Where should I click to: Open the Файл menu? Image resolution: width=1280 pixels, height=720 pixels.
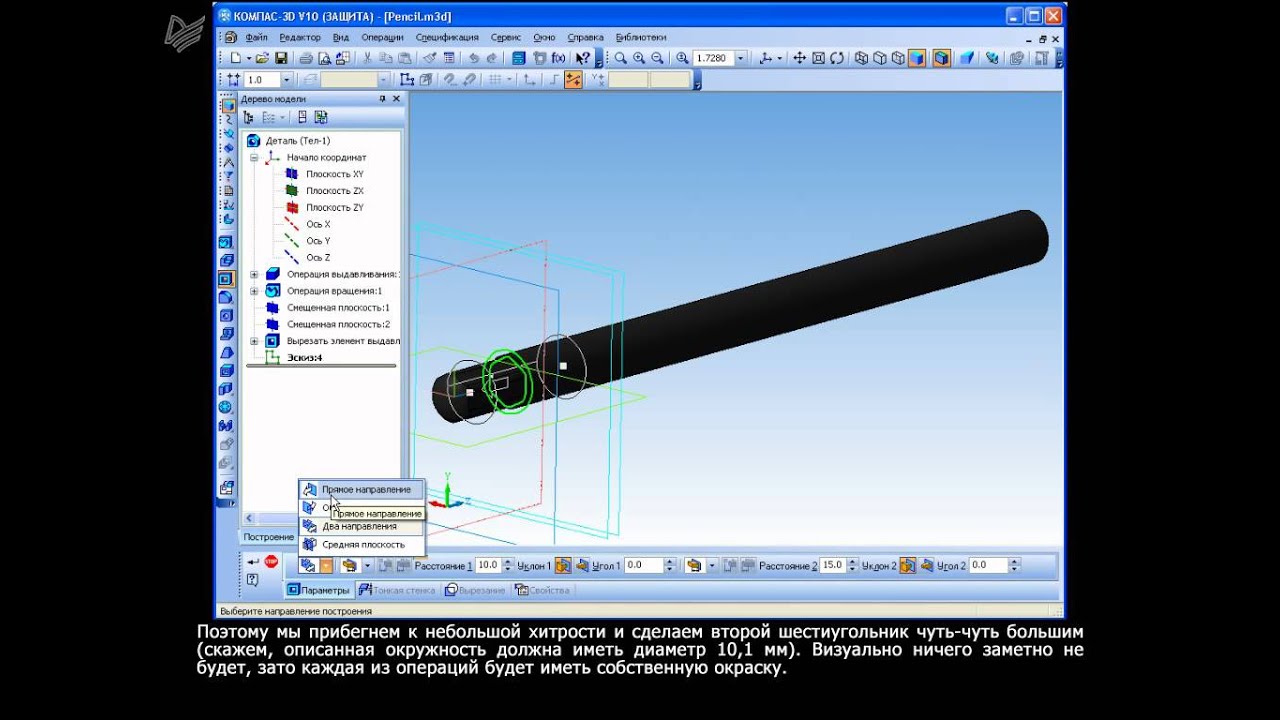pyautogui.click(x=256, y=37)
